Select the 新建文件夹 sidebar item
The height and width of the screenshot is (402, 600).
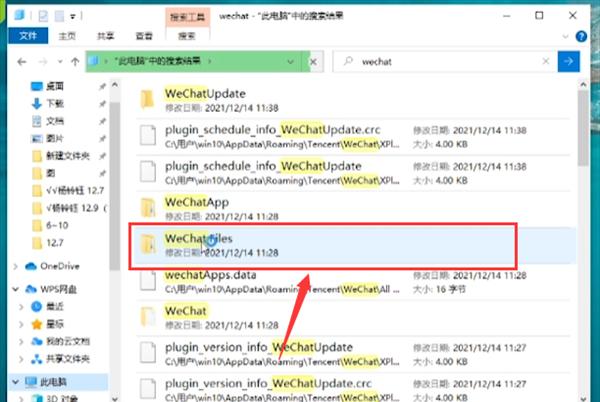click(67, 156)
